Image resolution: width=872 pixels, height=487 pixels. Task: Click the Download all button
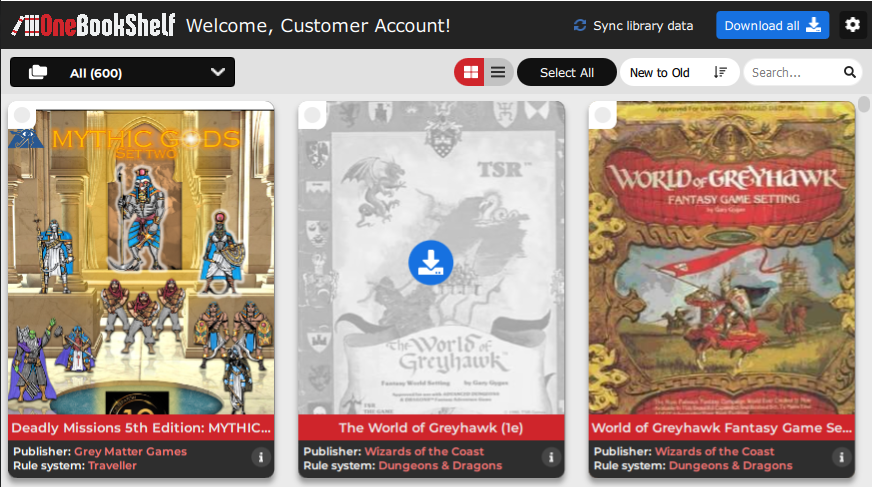[x=772, y=25]
